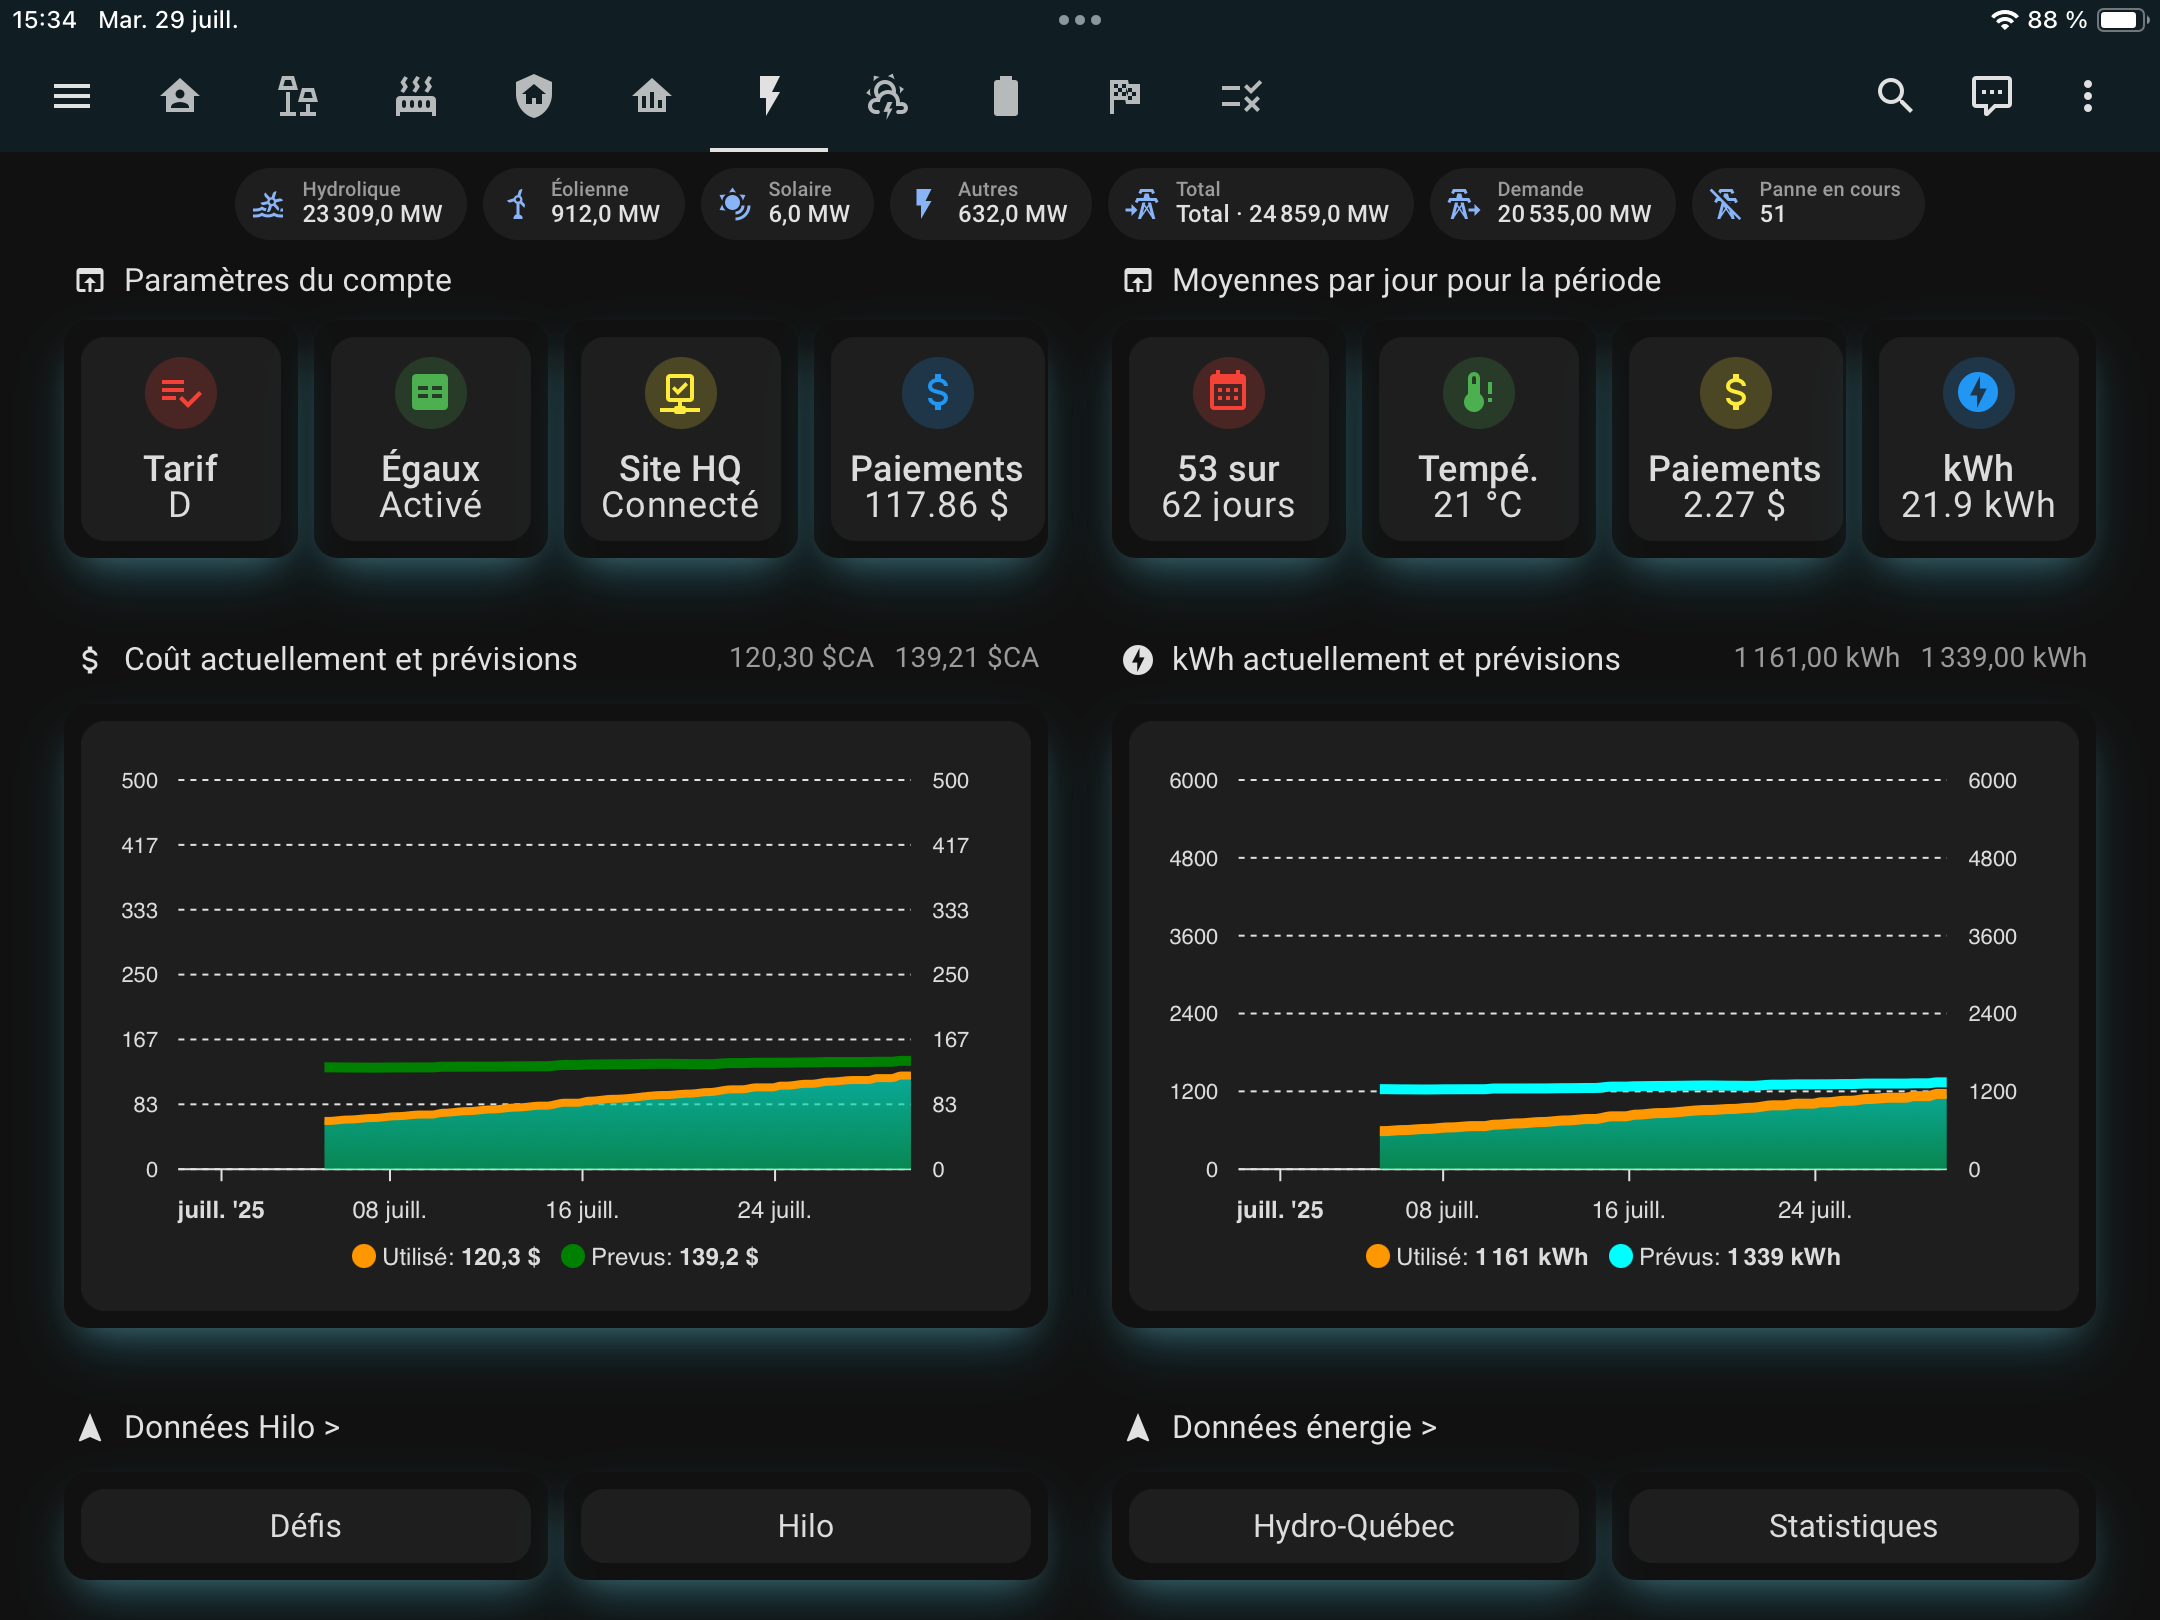2160x1620 pixels.
Task: Open the Panne en cours badge
Action: (x=1807, y=203)
